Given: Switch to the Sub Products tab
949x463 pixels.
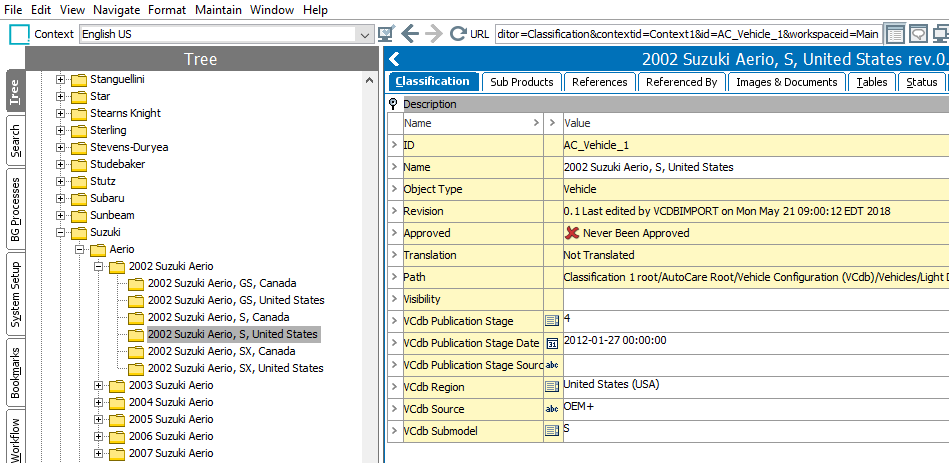Looking at the screenshot, I should [521, 82].
